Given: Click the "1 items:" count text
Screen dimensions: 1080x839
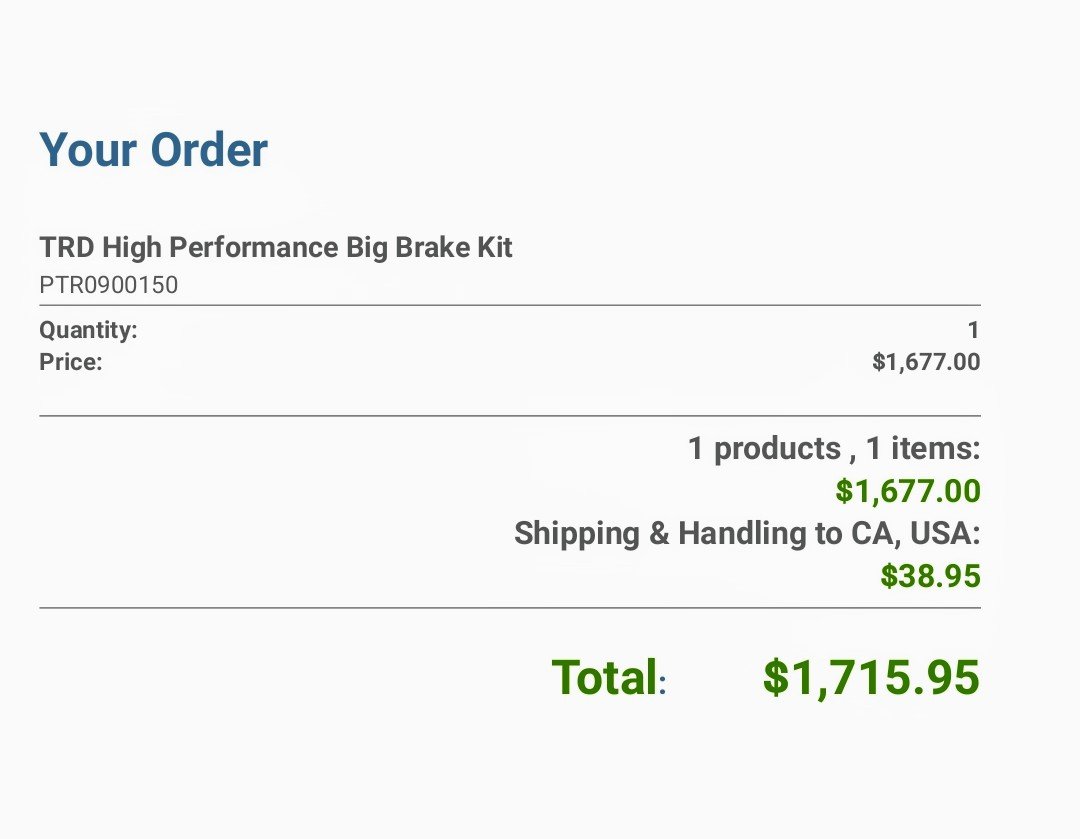Looking at the screenshot, I should (x=923, y=448).
